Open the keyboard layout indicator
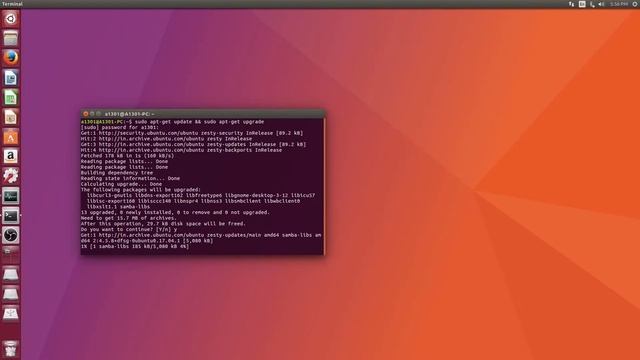The image size is (640, 360). [582, 4]
